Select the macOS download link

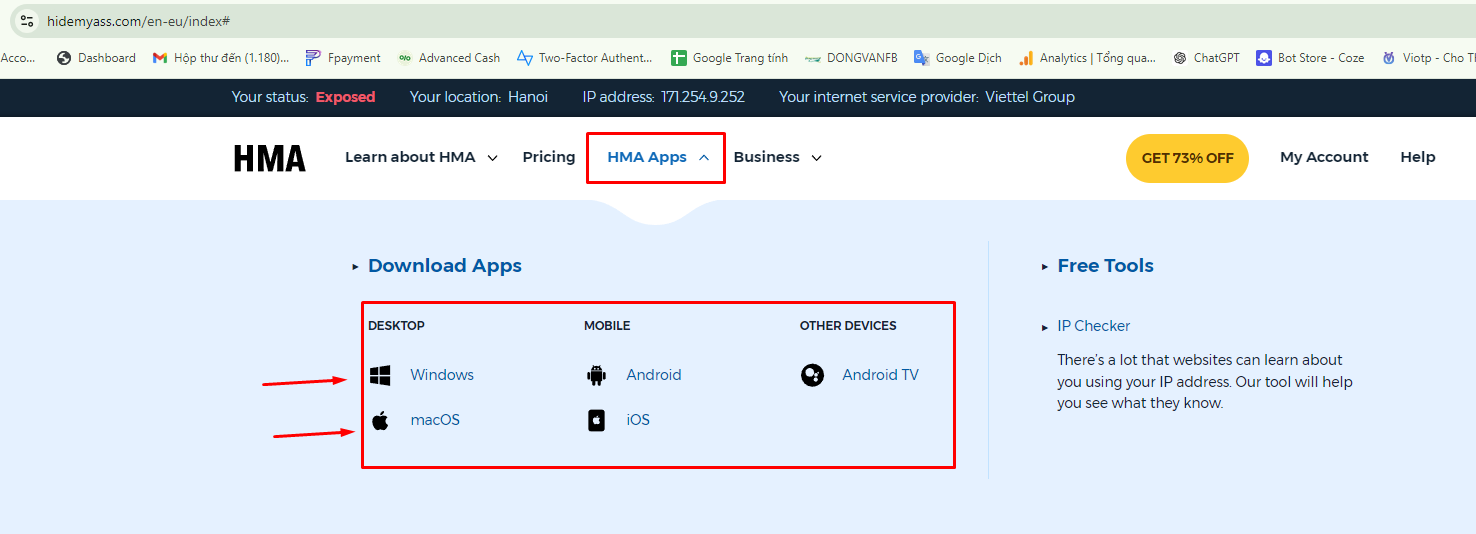click(435, 420)
